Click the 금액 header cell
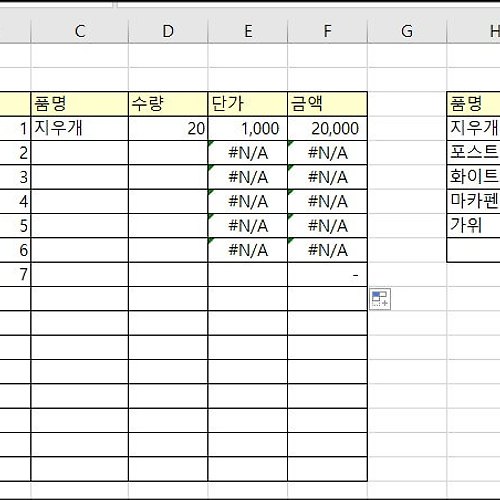The width and height of the screenshot is (500, 500). [x=328, y=104]
